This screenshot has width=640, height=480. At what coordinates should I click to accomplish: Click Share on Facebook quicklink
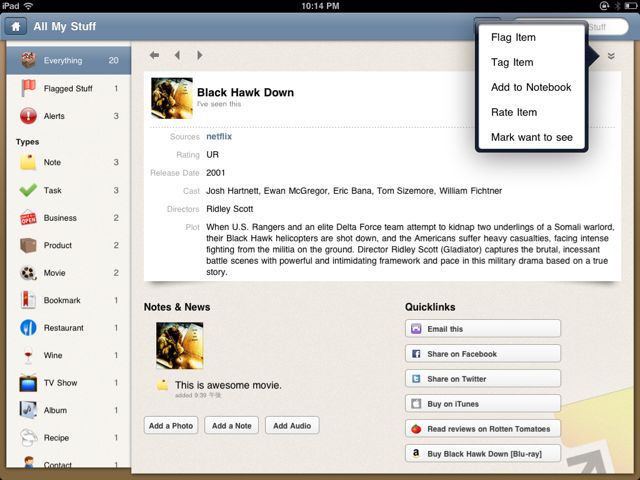pos(483,354)
